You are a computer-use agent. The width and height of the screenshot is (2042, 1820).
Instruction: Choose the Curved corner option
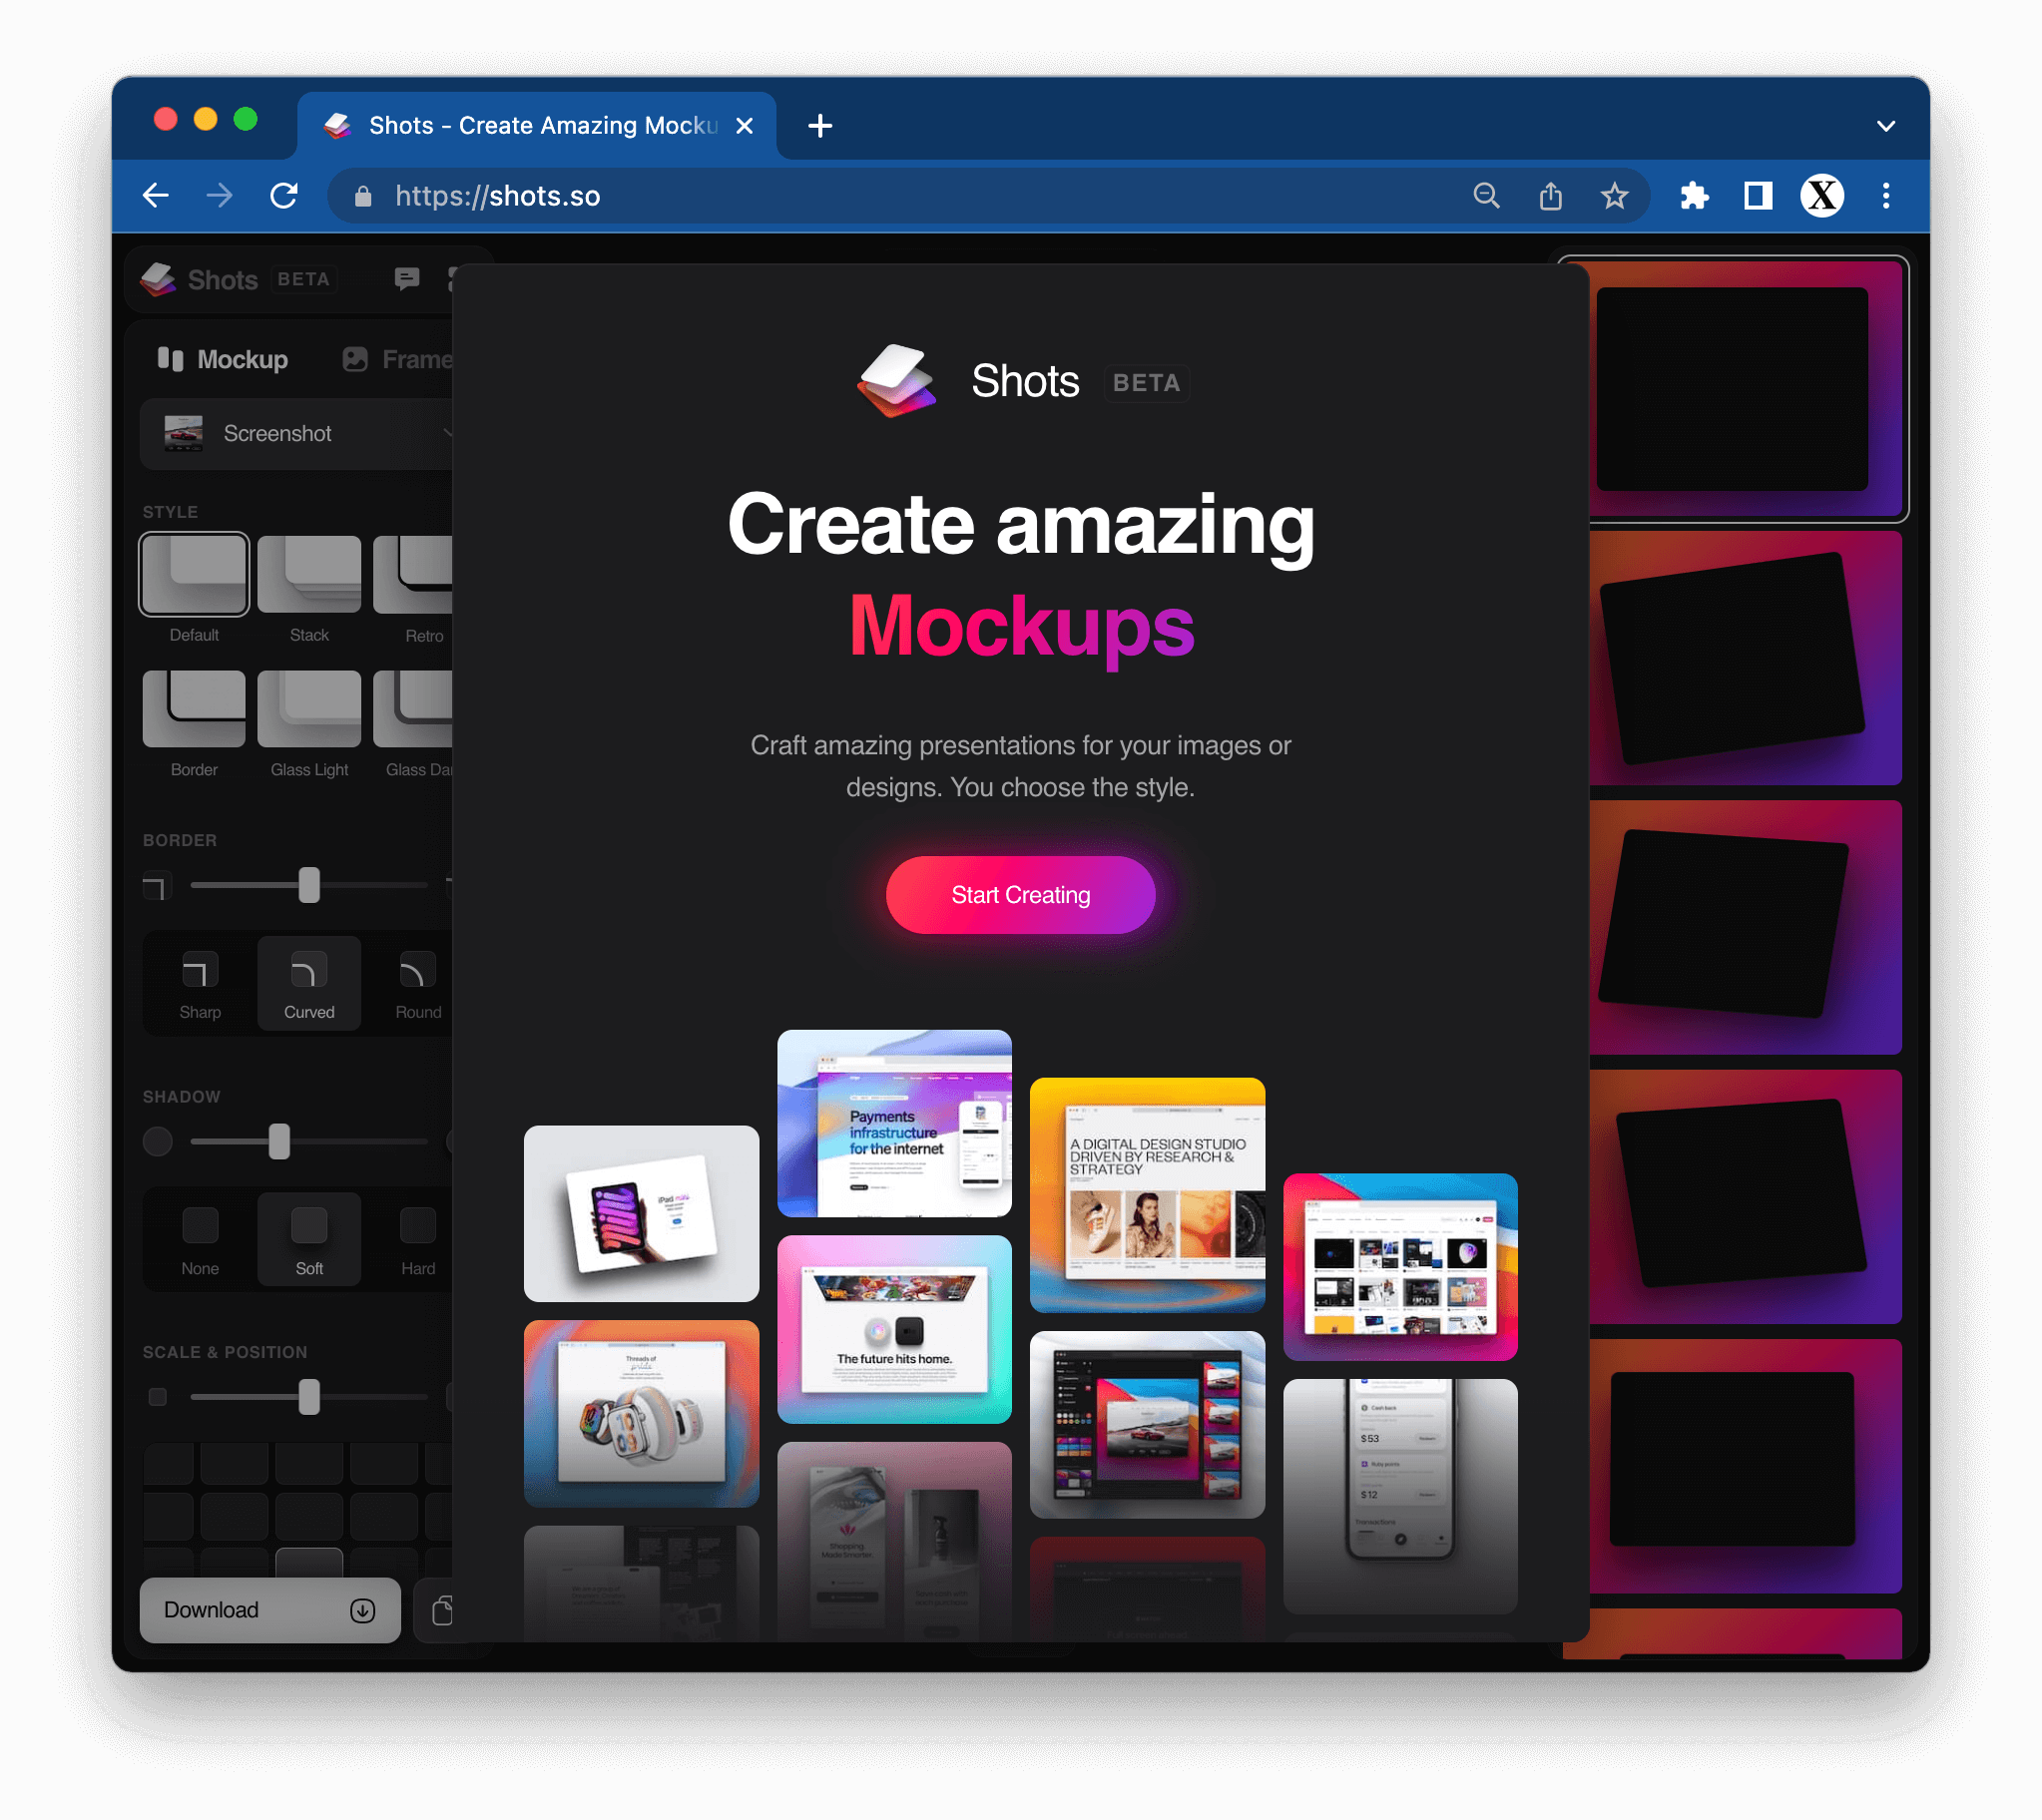pyautogui.click(x=309, y=984)
